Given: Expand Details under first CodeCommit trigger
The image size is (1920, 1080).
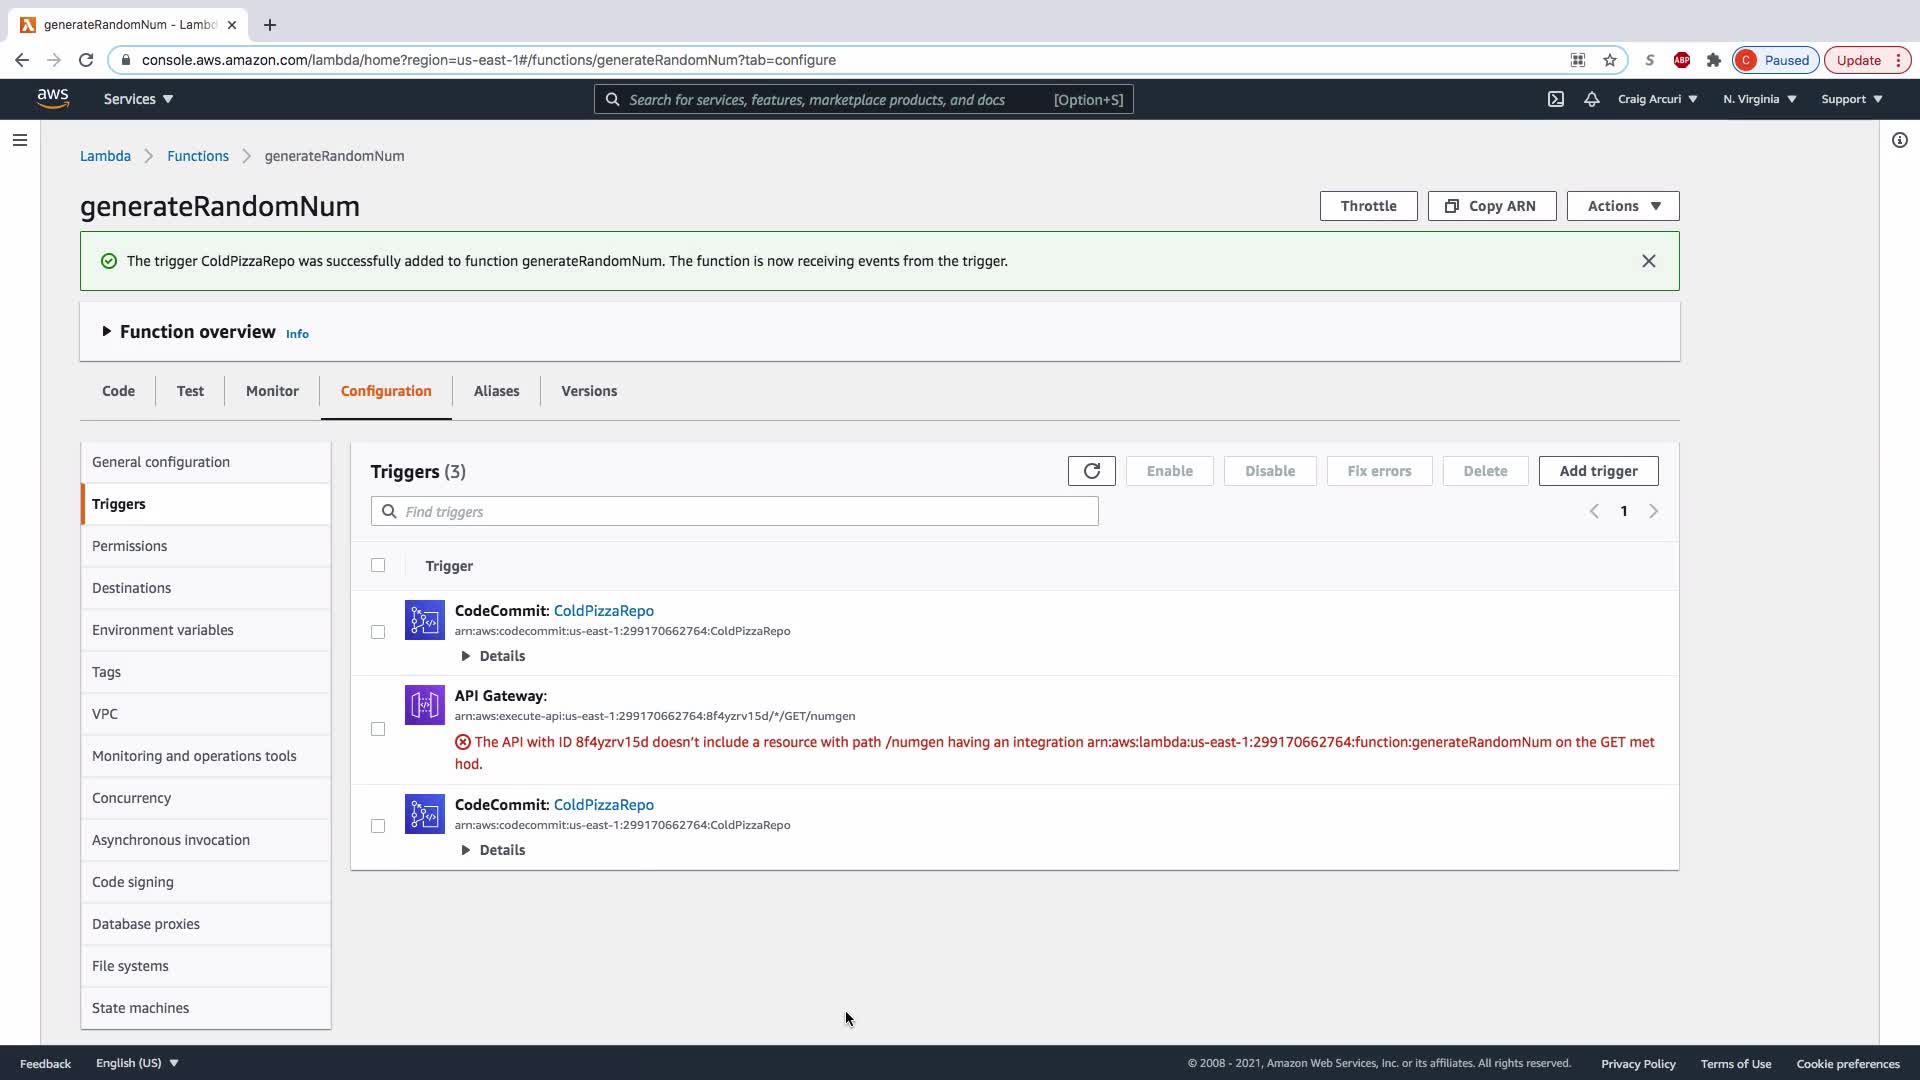Looking at the screenshot, I should [492, 656].
